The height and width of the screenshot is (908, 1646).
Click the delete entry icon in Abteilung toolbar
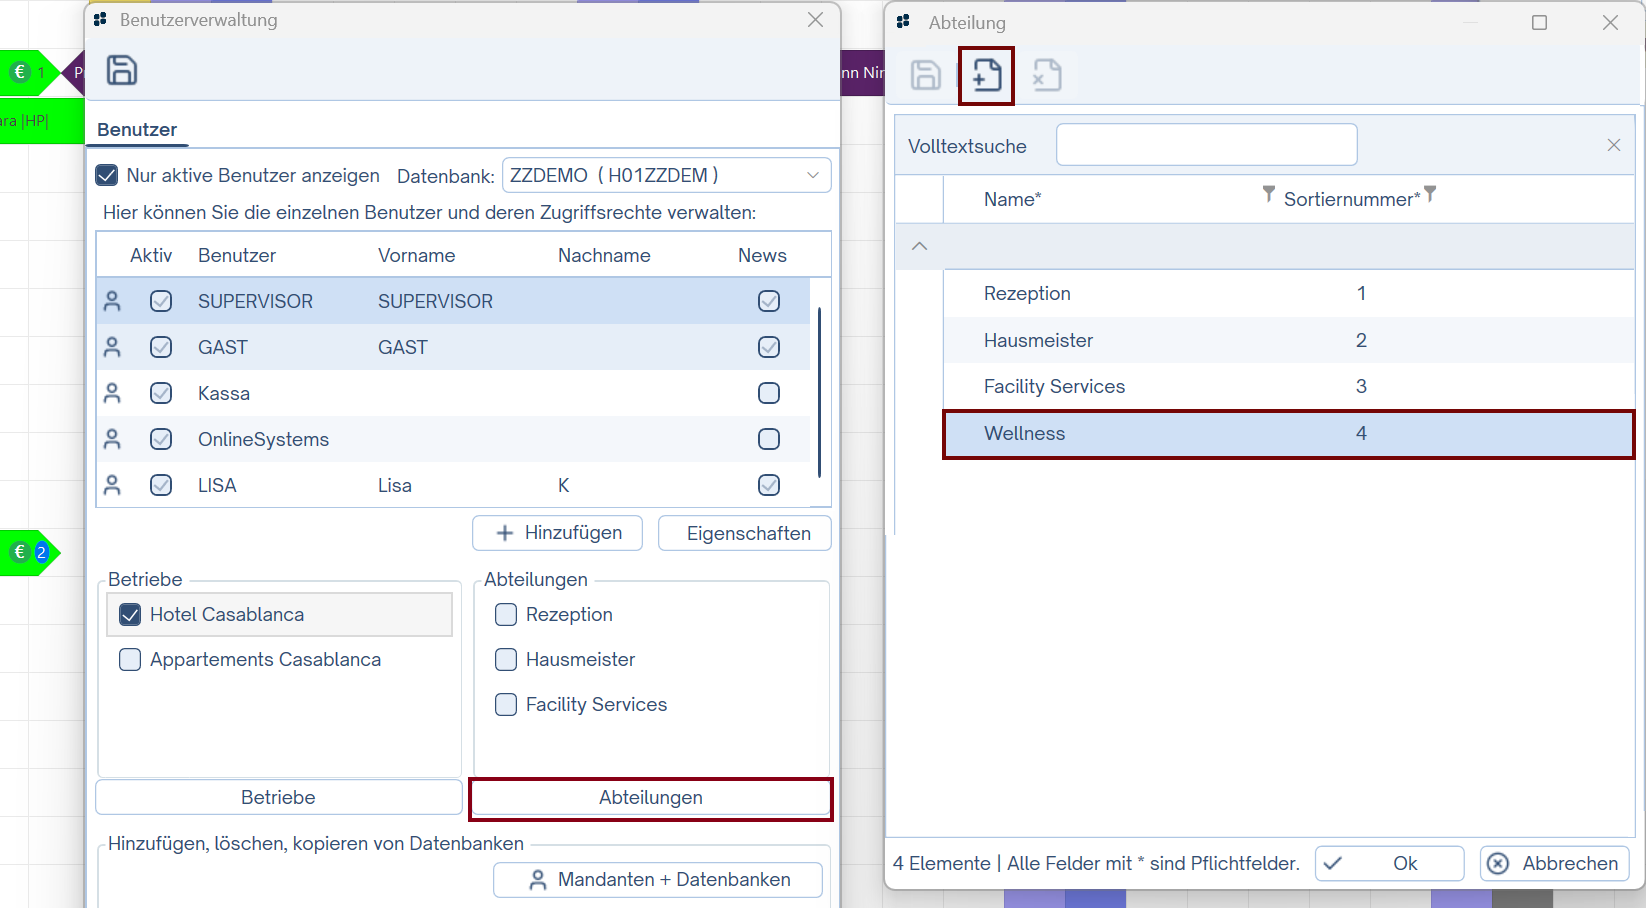tap(1046, 76)
